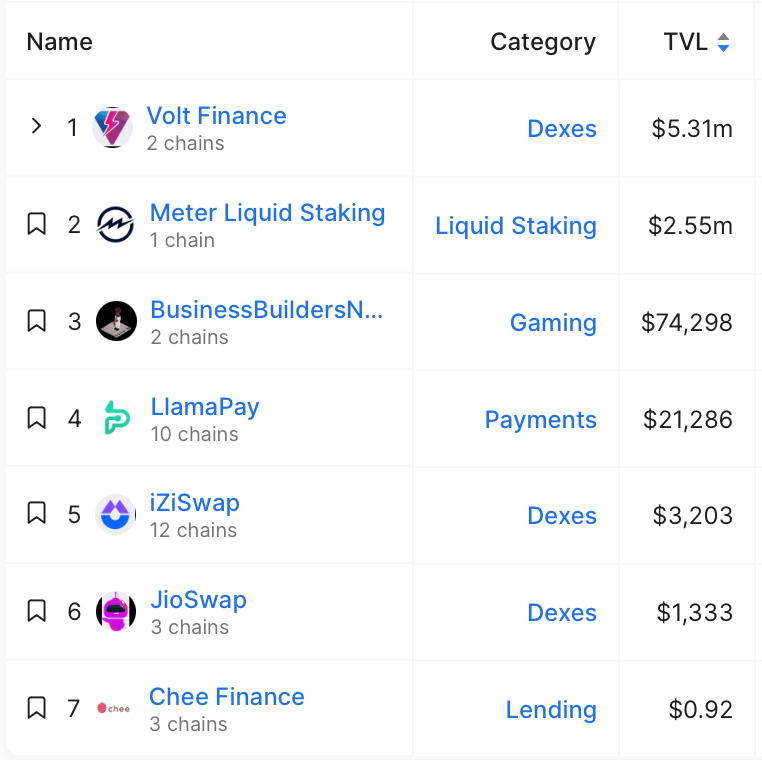The image size is (762, 760).
Task: Click the Meter Liquid Staking logo icon
Action: coord(115,225)
